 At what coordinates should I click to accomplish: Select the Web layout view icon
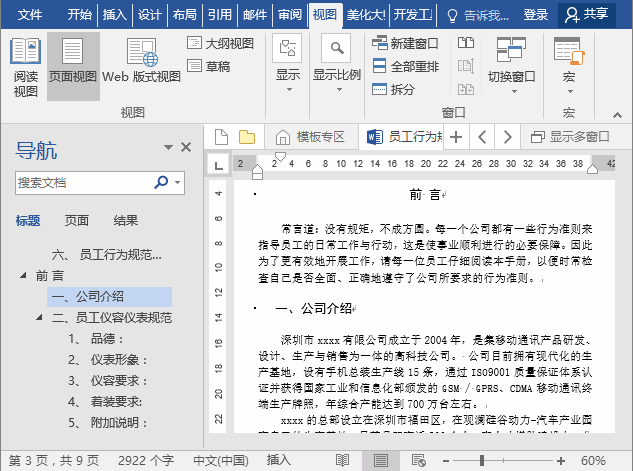click(x=141, y=66)
